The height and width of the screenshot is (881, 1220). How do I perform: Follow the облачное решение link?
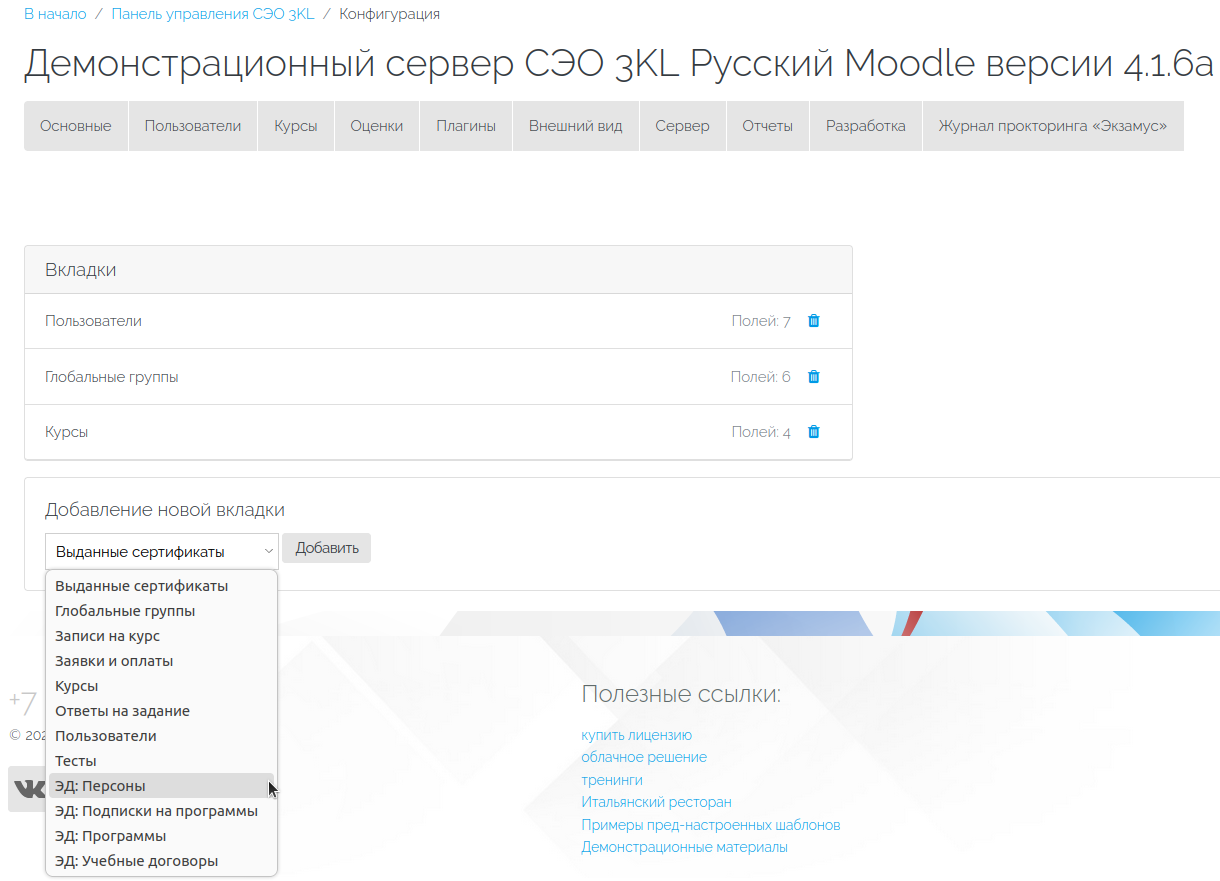(644, 757)
